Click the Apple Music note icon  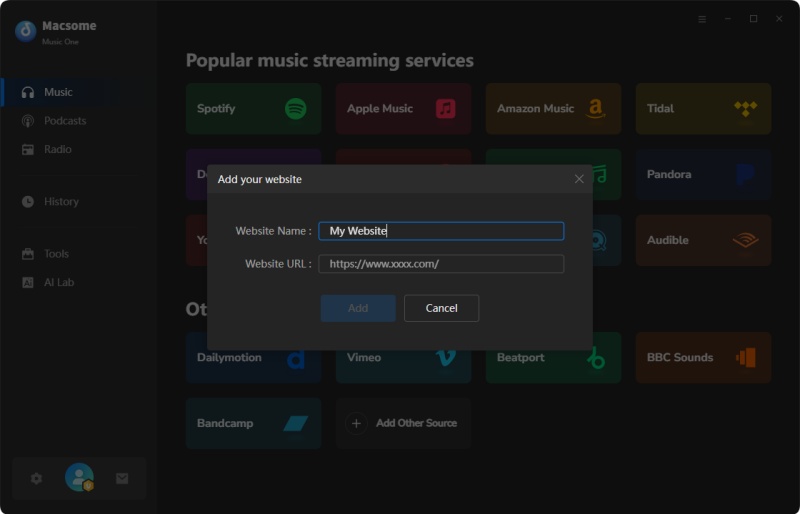(445, 109)
